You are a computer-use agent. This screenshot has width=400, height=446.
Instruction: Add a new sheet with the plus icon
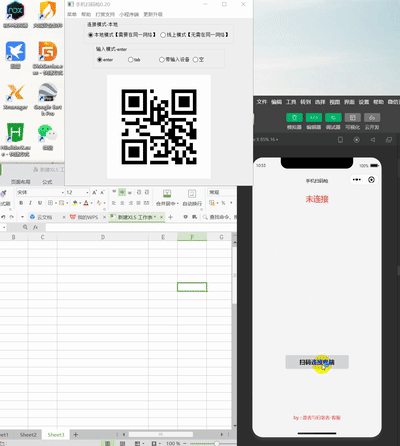point(76,434)
